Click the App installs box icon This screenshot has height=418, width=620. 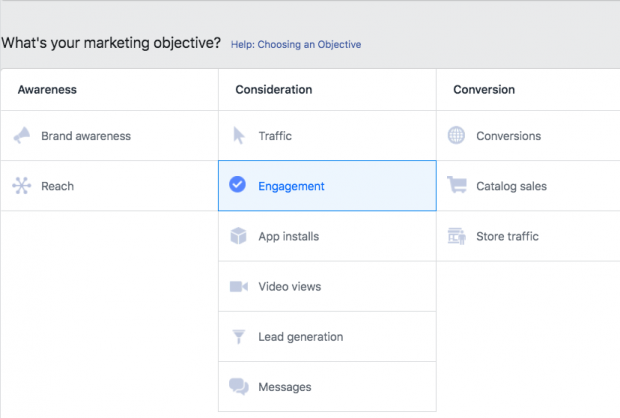click(238, 237)
